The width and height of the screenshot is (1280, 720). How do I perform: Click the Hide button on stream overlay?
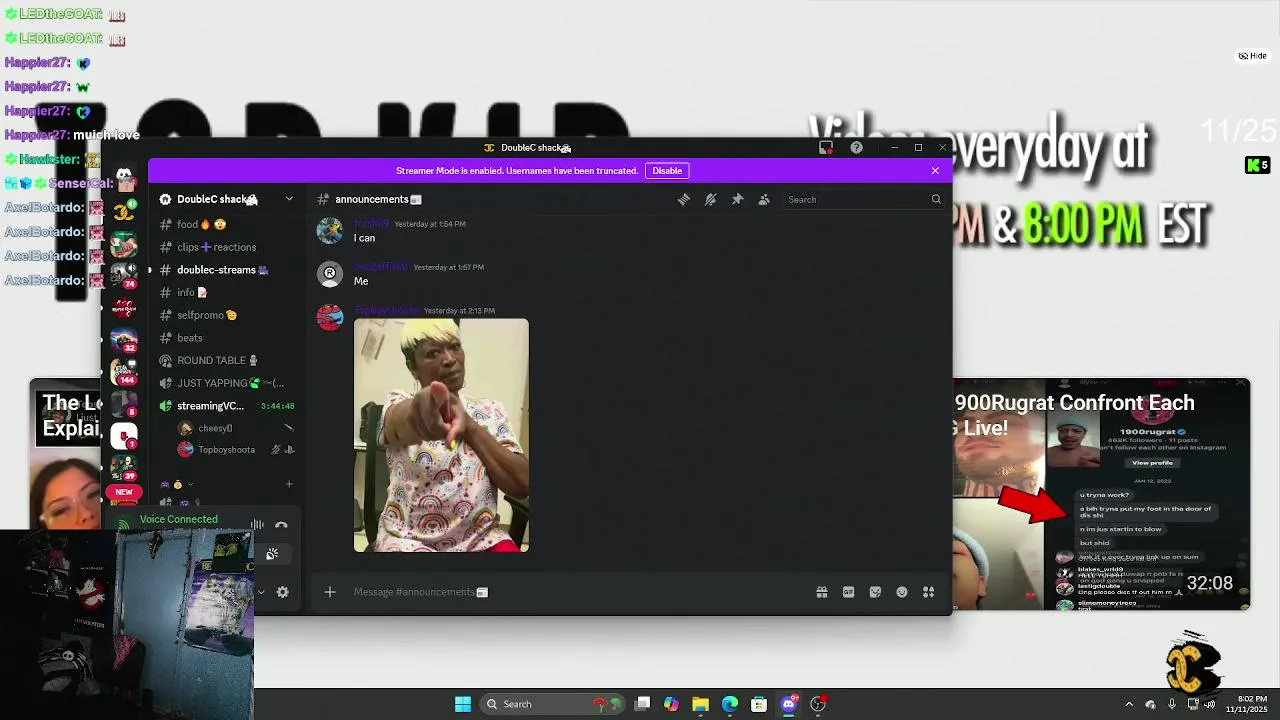[1253, 56]
